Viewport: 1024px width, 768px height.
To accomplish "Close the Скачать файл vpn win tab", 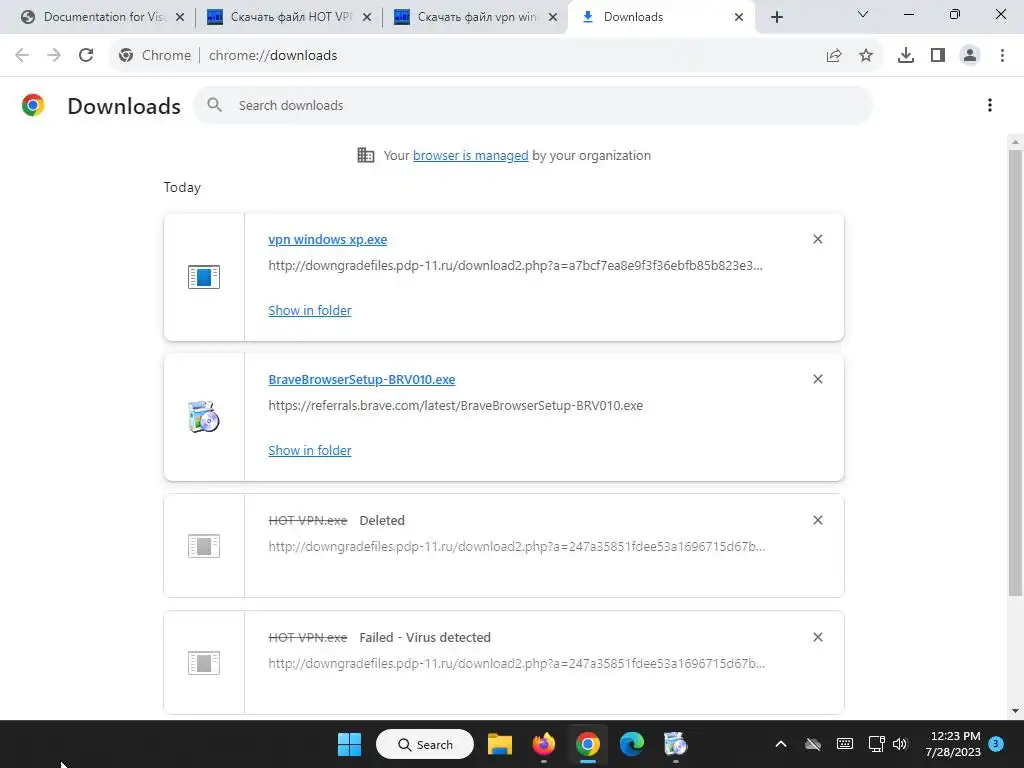I will (x=553, y=17).
